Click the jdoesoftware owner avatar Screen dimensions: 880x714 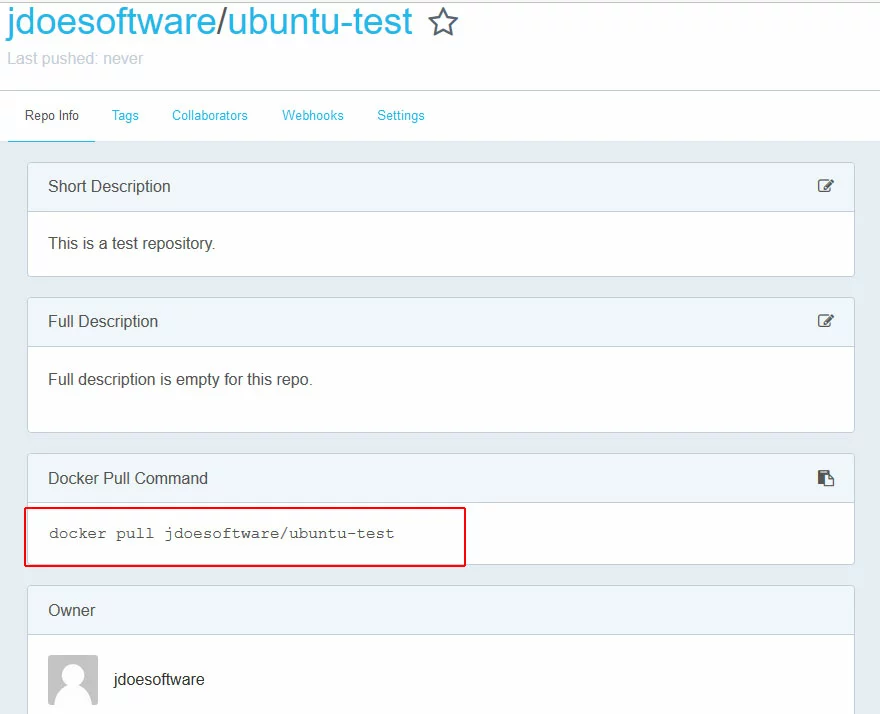73,679
